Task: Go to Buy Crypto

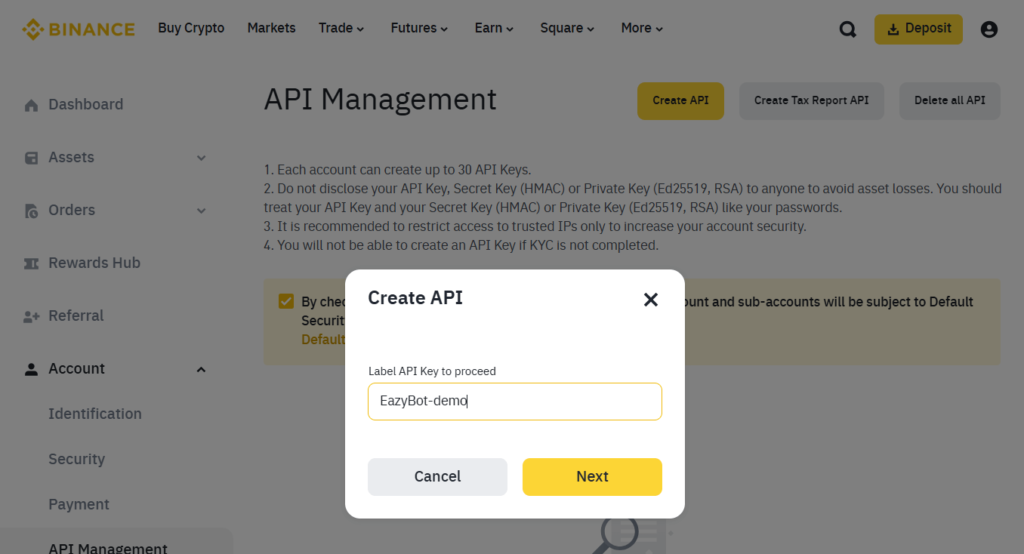Action: pyautogui.click(x=191, y=28)
